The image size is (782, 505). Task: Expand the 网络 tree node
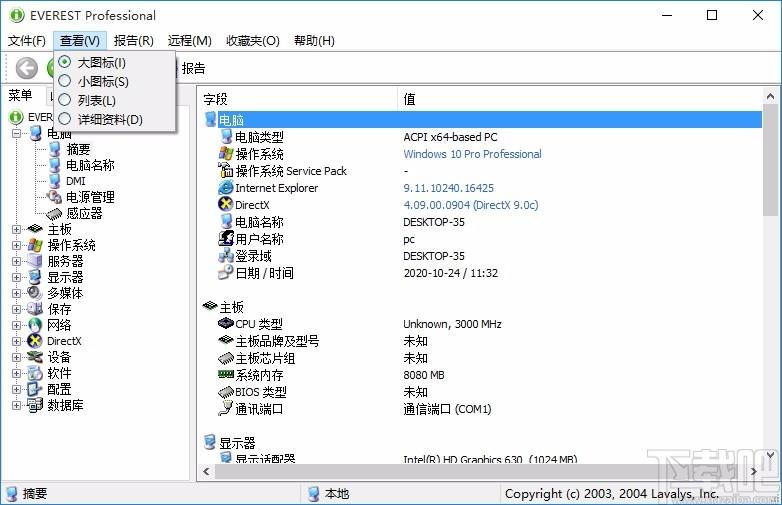click(x=16, y=326)
